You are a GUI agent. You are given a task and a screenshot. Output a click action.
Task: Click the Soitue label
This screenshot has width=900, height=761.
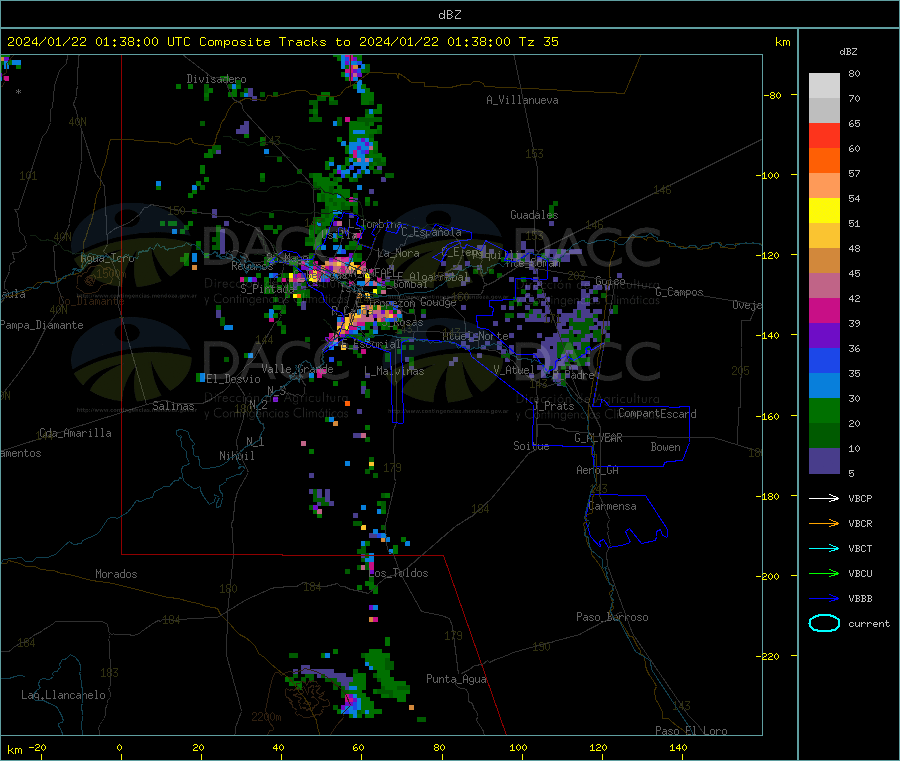tap(531, 446)
